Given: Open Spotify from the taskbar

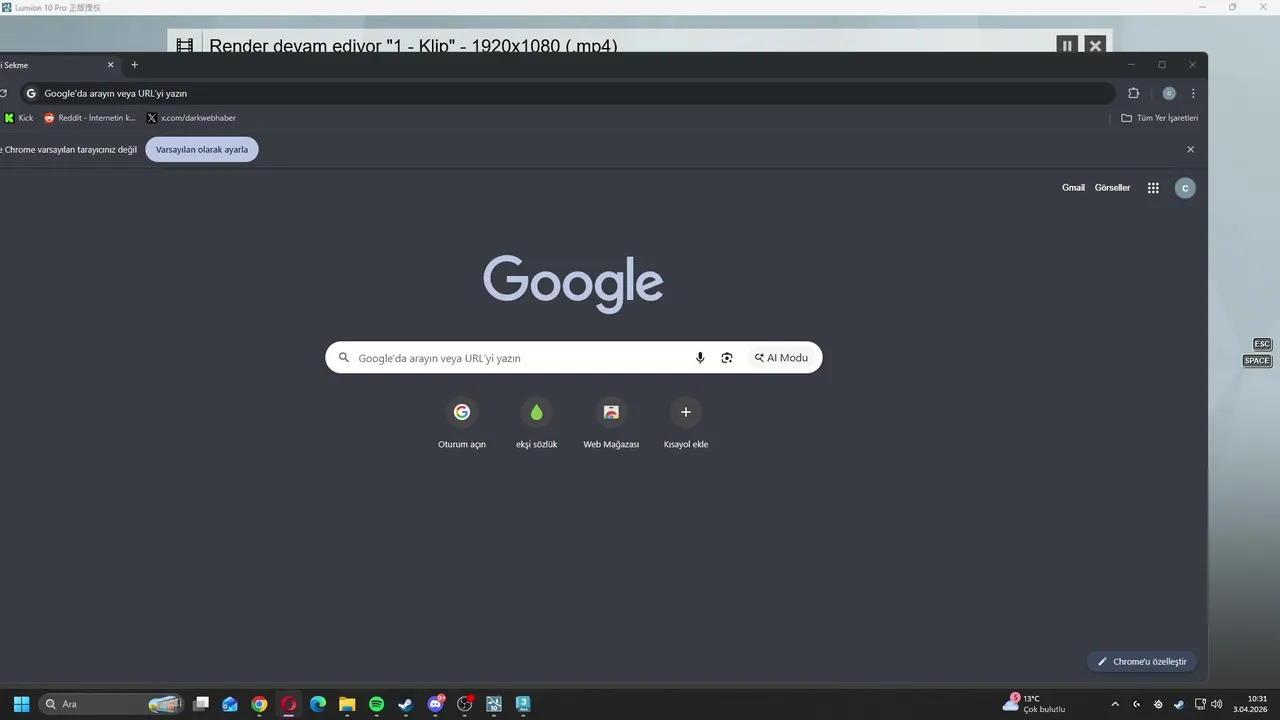Looking at the screenshot, I should pos(376,704).
